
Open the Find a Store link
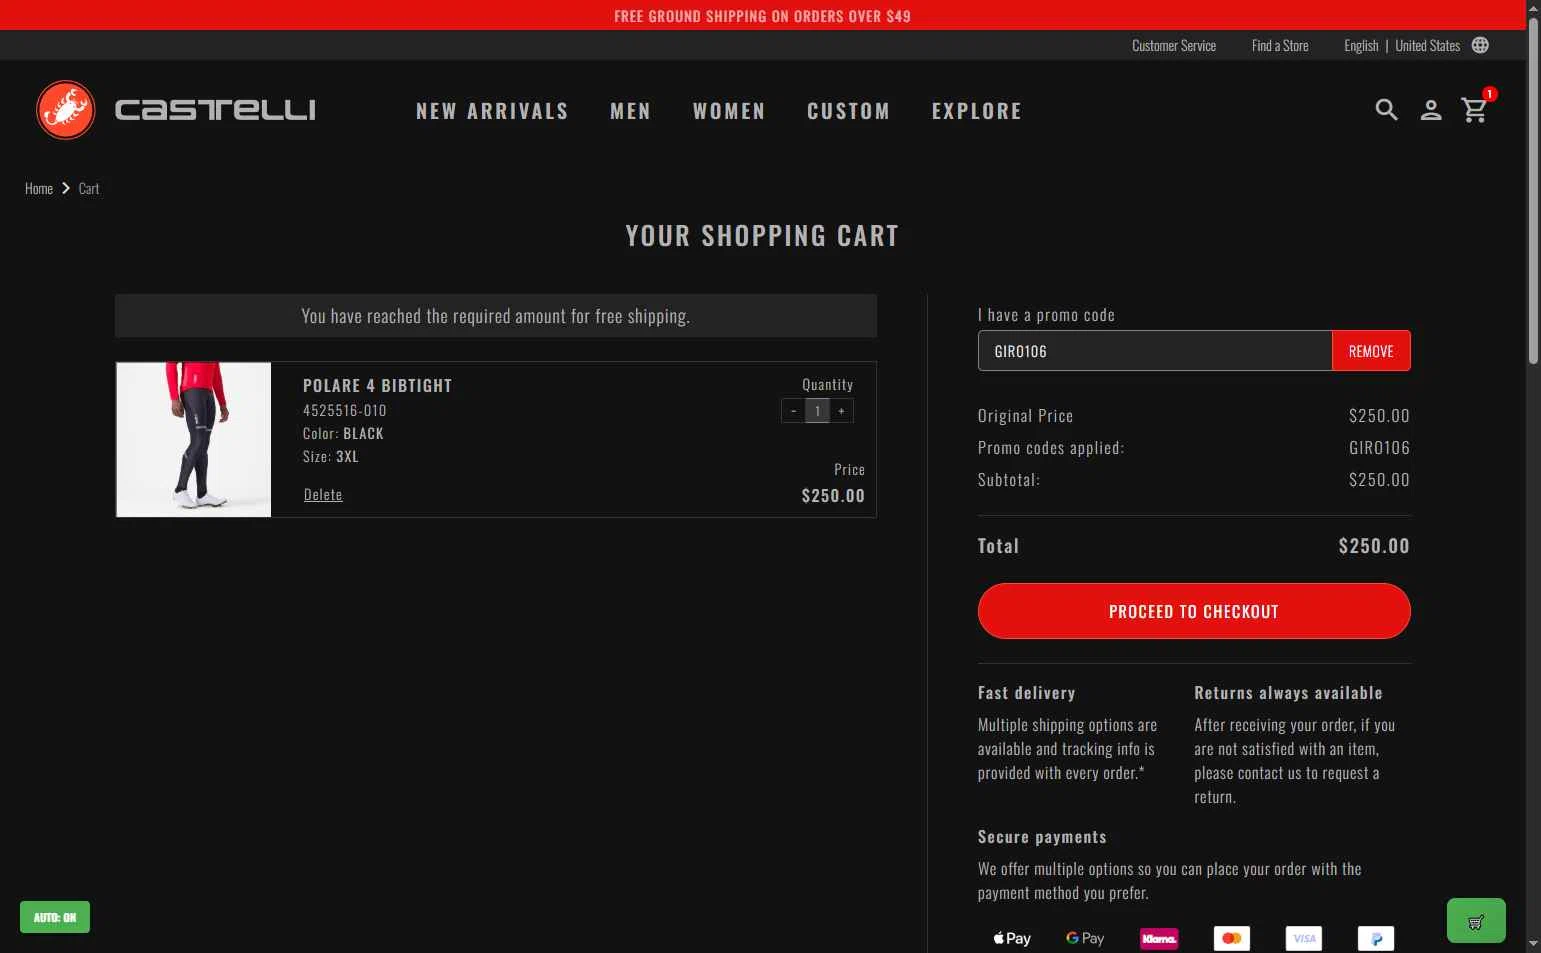point(1280,46)
